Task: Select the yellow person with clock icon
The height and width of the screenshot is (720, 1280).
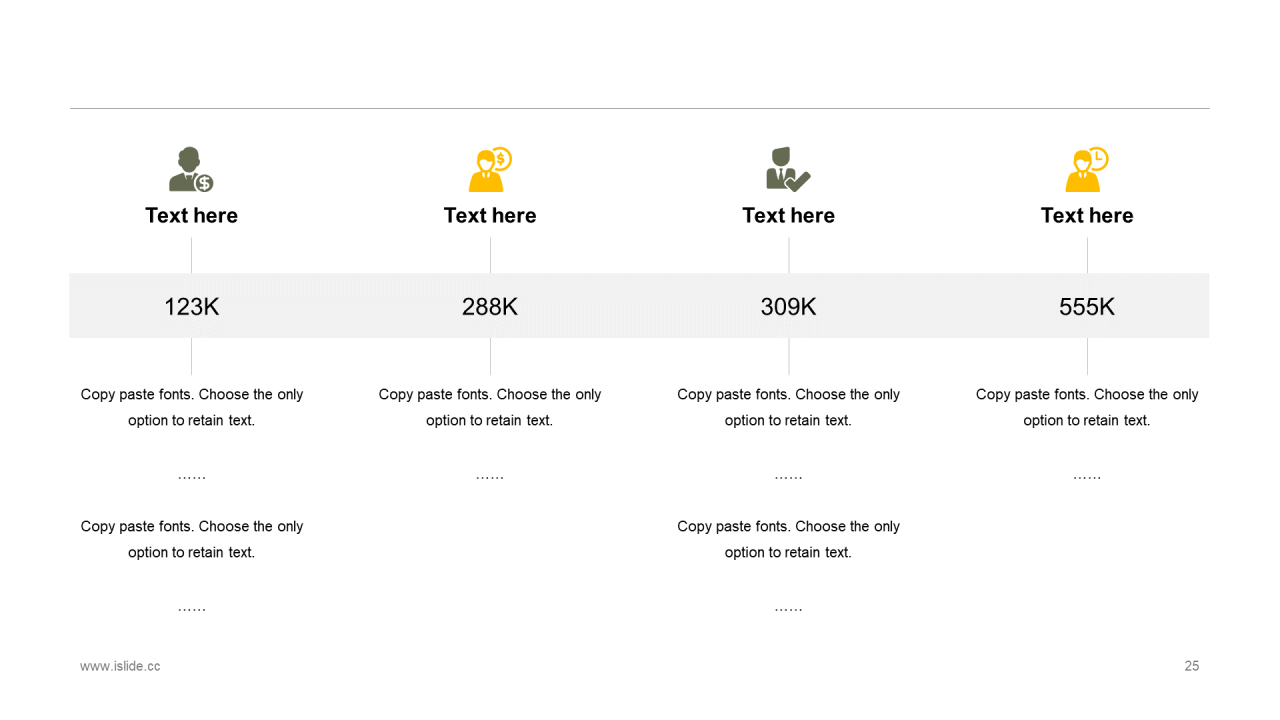Action: click(1087, 169)
